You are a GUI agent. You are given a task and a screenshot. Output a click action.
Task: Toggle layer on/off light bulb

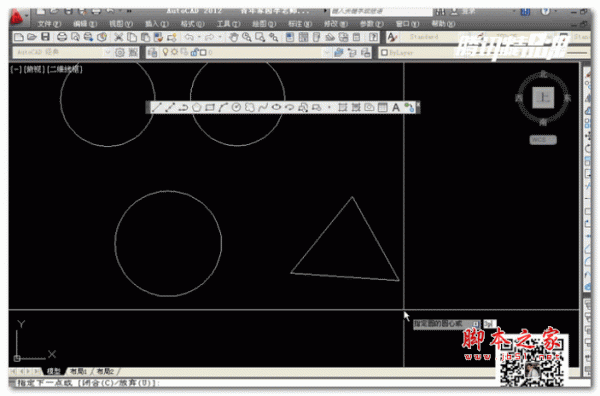pos(165,52)
